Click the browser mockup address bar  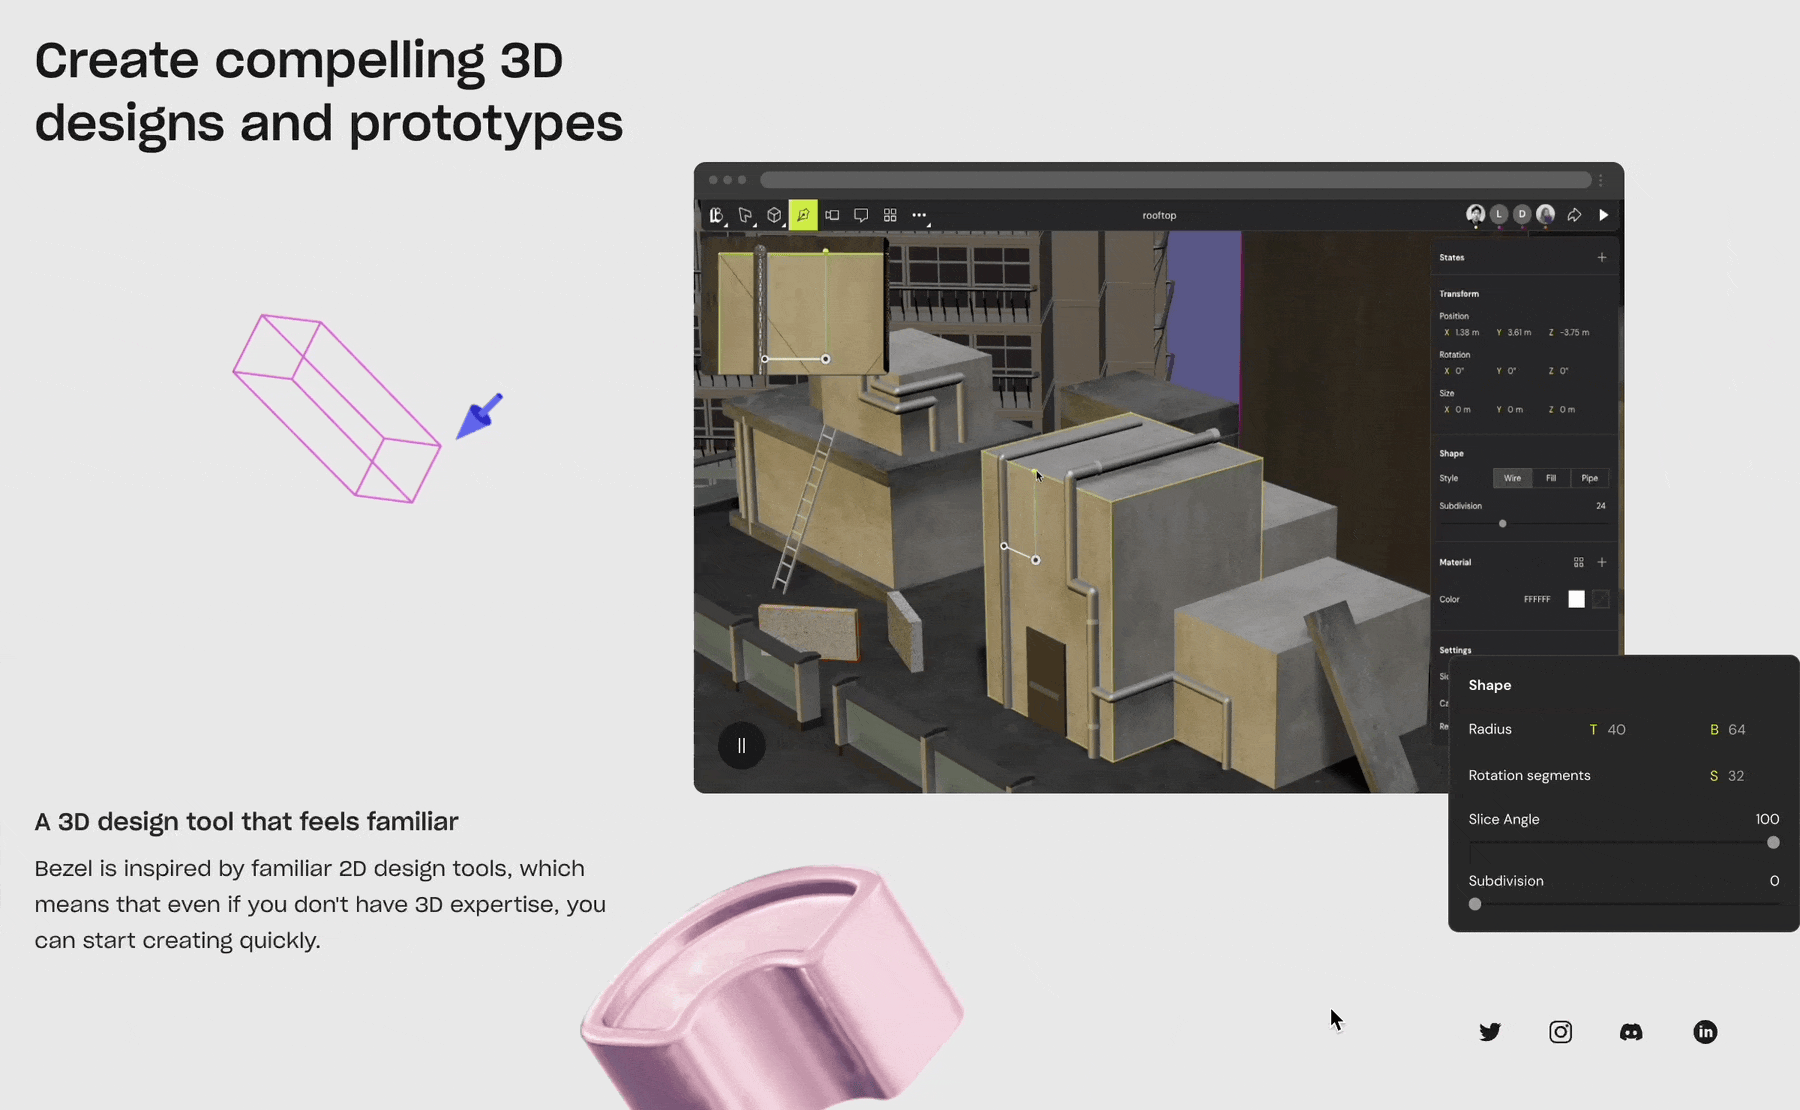point(1175,180)
